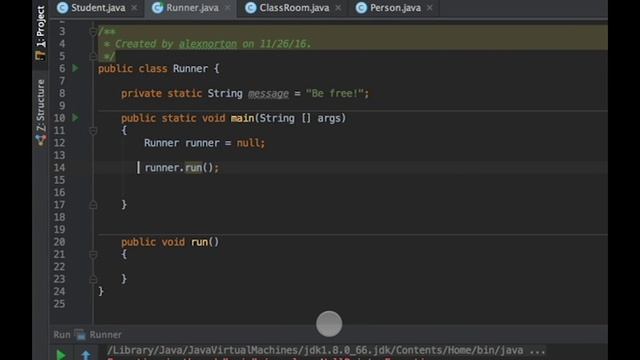Close the ClassRoom.java tab
640x360 pixels.
coord(338,8)
